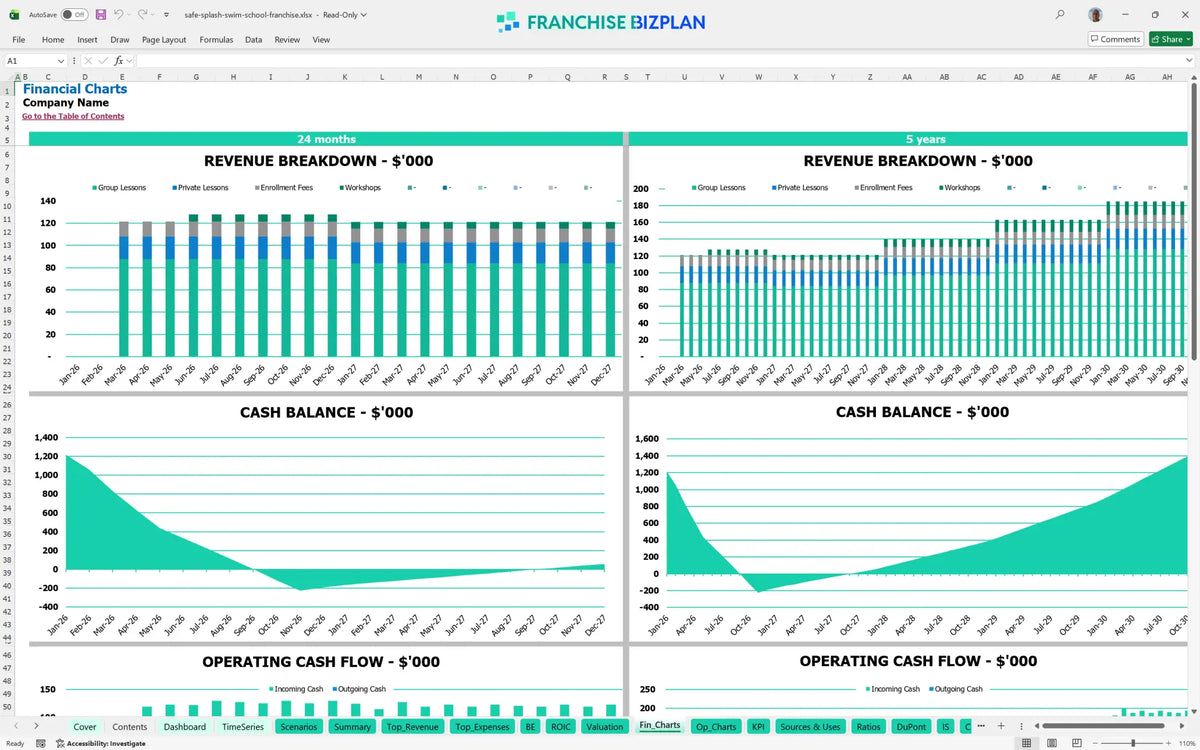
Task: Open the Comments pane button
Action: tap(1115, 39)
